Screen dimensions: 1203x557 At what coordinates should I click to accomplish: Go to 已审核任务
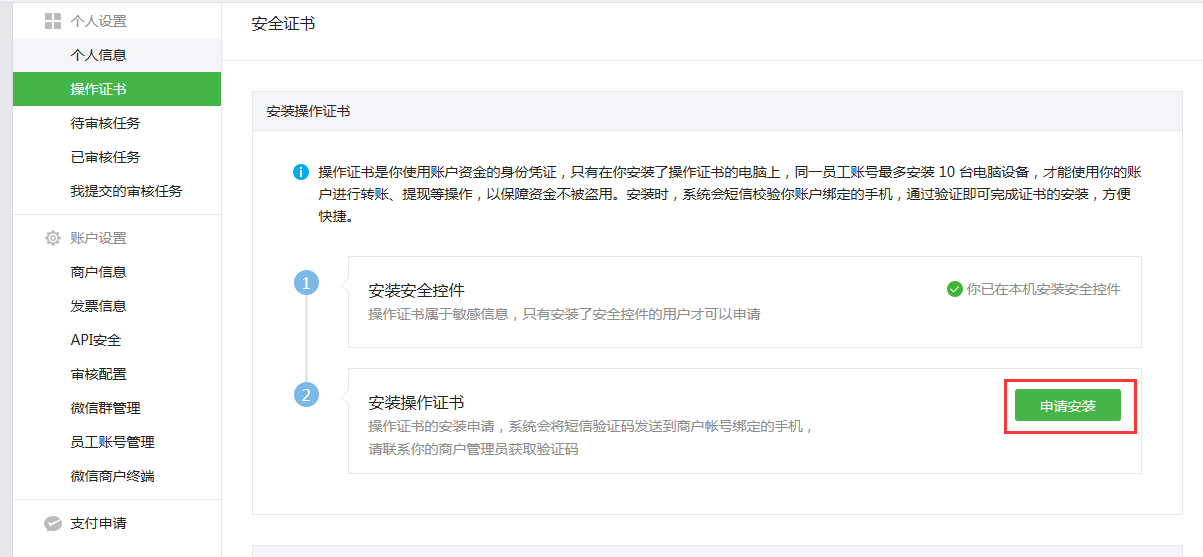[105, 157]
